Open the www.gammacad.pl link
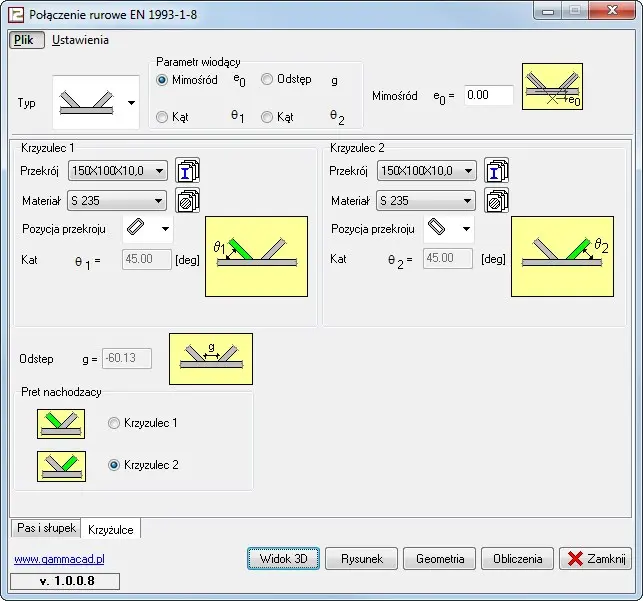 tap(59, 560)
